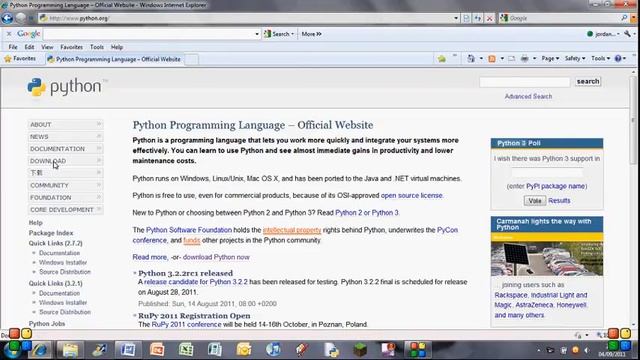Viewport: 640px width, 360px height.
Task: Click the python.org site search field
Action: (x=524, y=82)
